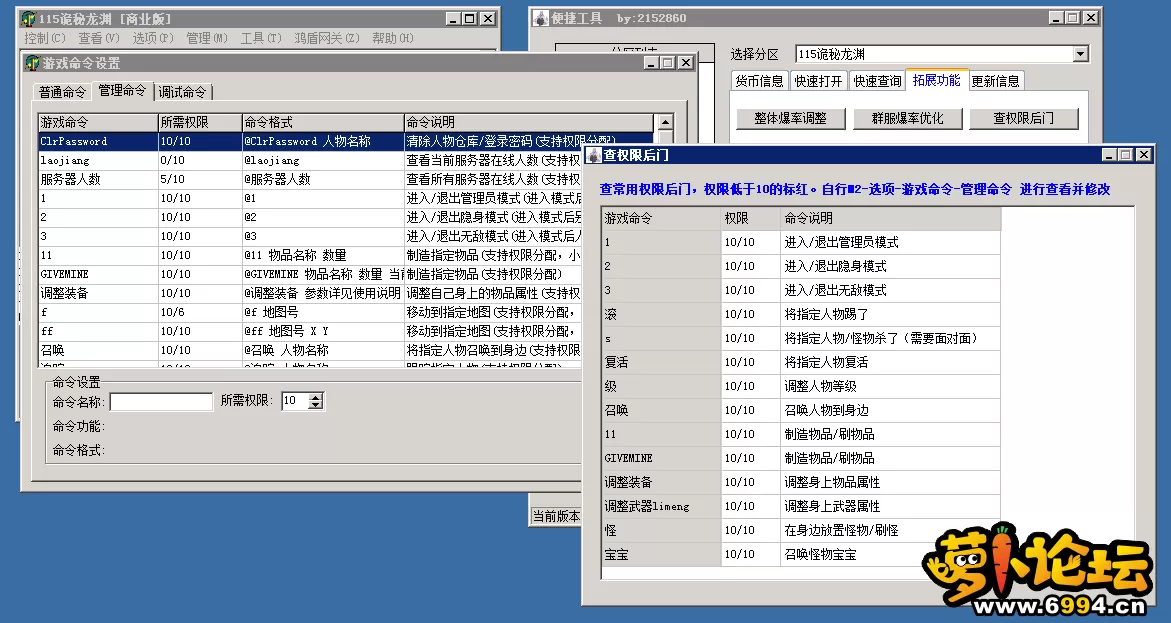Select the f command row with 10/6
The width and height of the screenshot is (1171, 623).
pyautogui.click(x=310, y=312)
